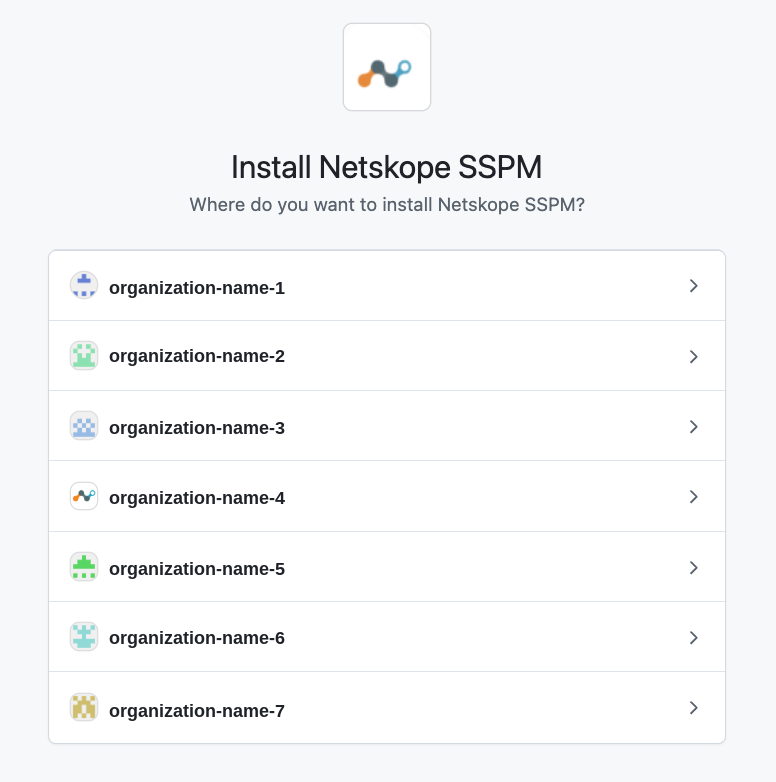Viewport: 776px width, 782px height.
Task: Open chevron for organization-name-3
Action: point(693,426)
